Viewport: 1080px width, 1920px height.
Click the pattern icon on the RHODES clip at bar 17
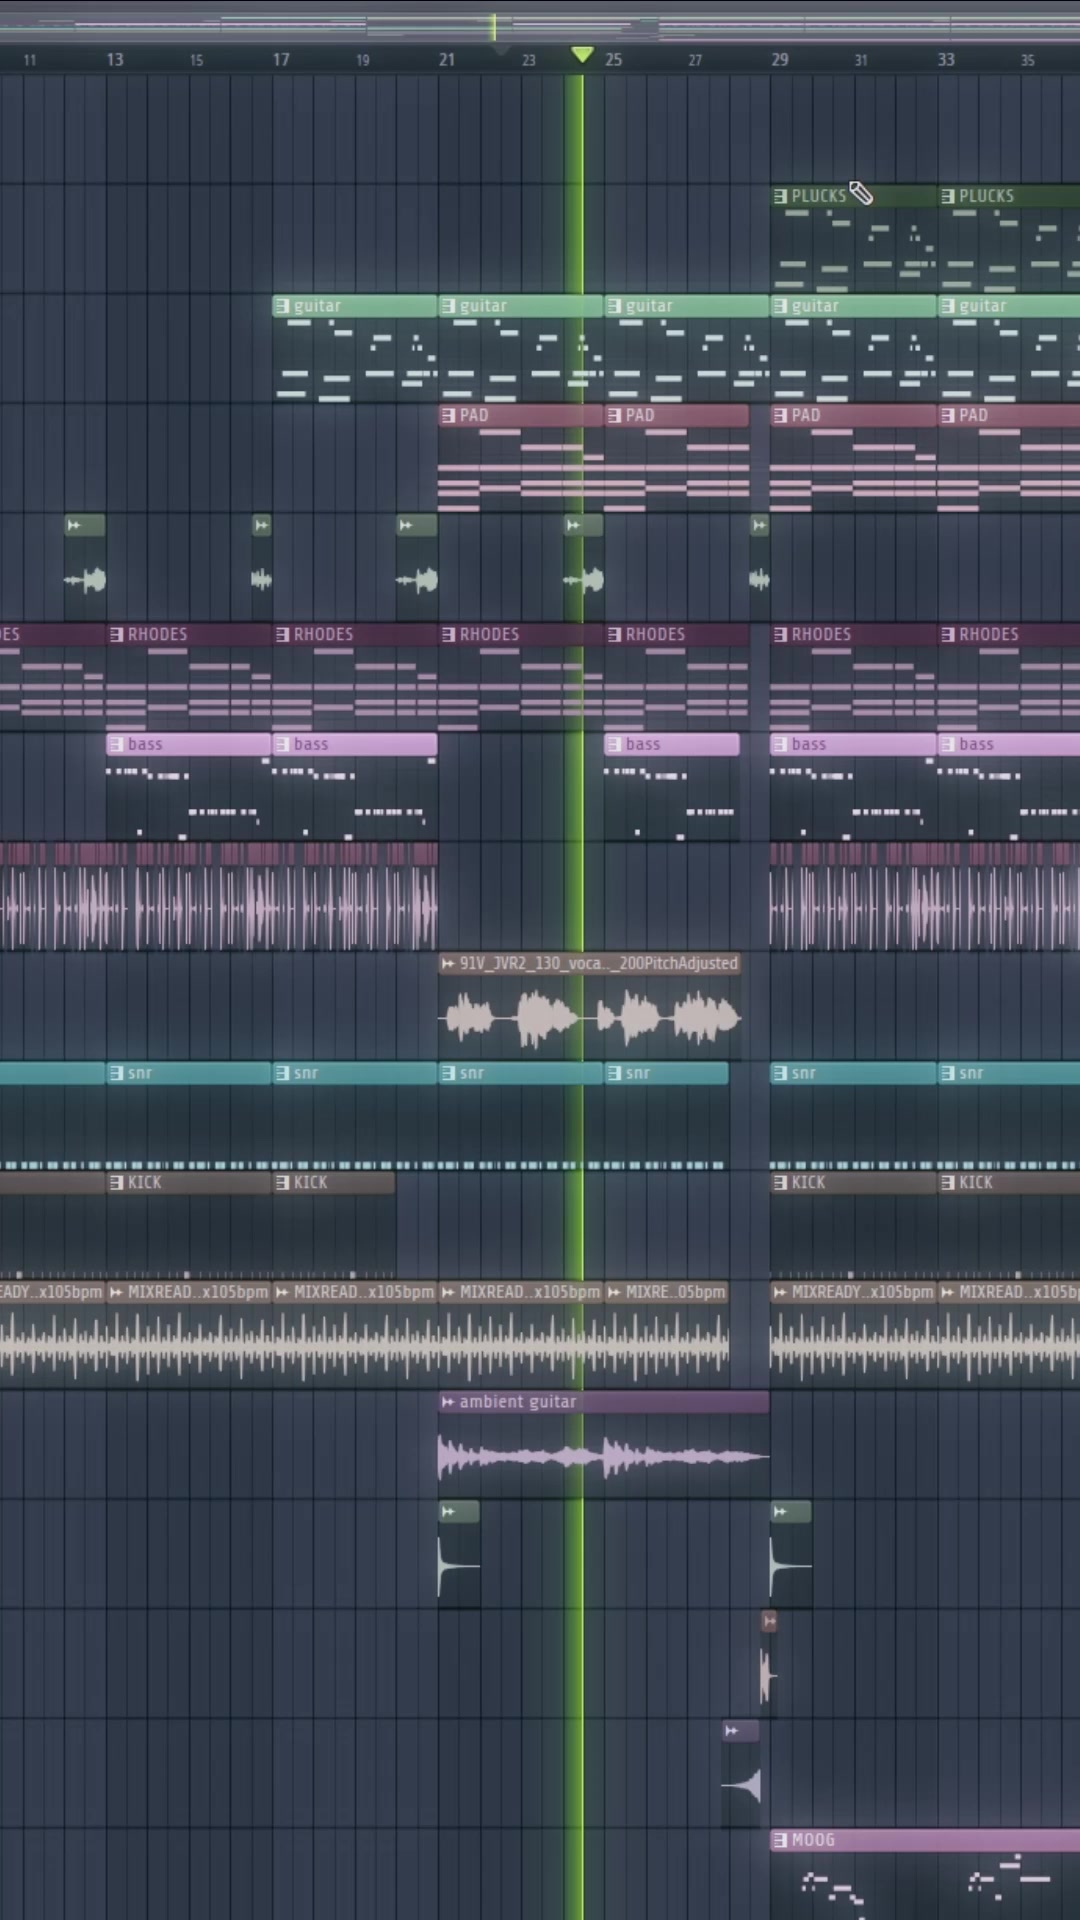(x=282, y=634)
